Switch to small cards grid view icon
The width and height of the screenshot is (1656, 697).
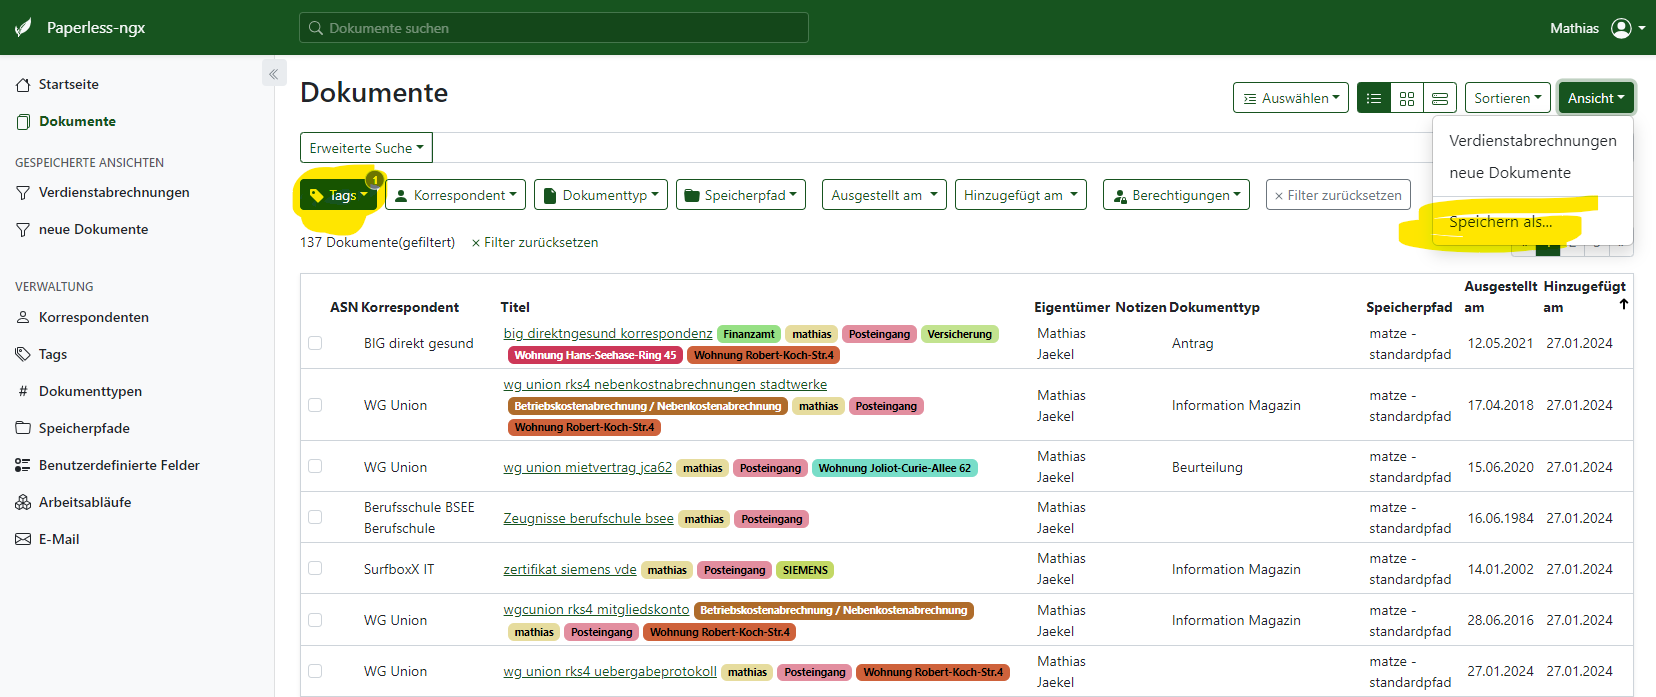pos(1407,98)
